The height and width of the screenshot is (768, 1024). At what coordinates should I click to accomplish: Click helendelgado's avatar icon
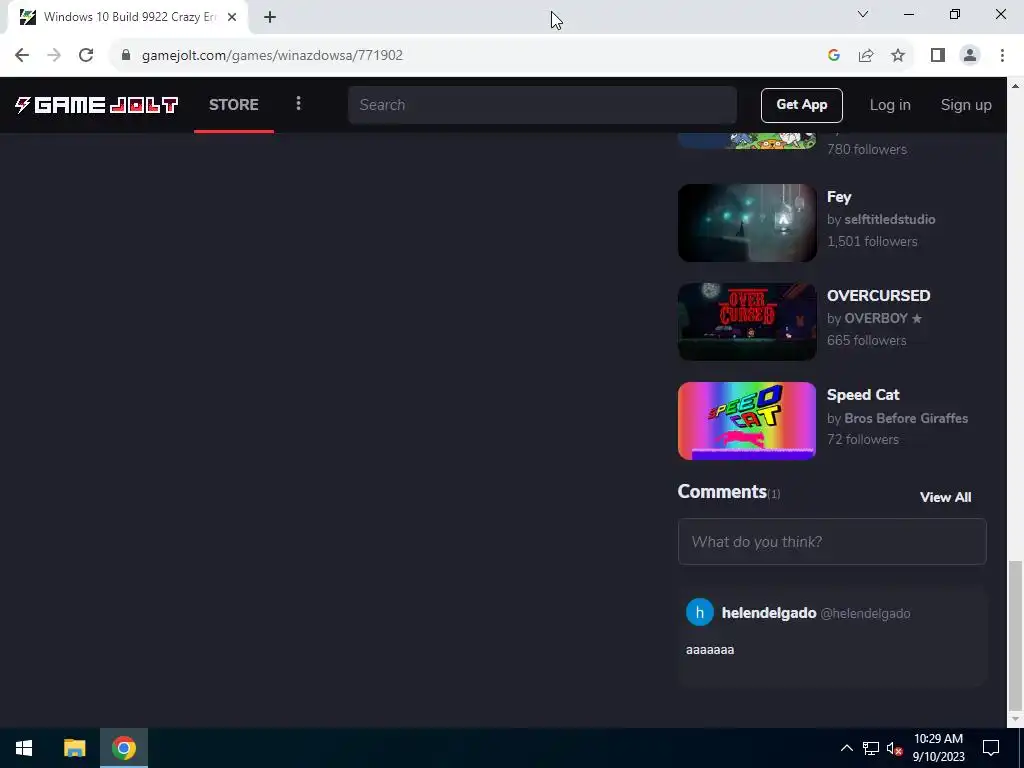click(699, 613)
